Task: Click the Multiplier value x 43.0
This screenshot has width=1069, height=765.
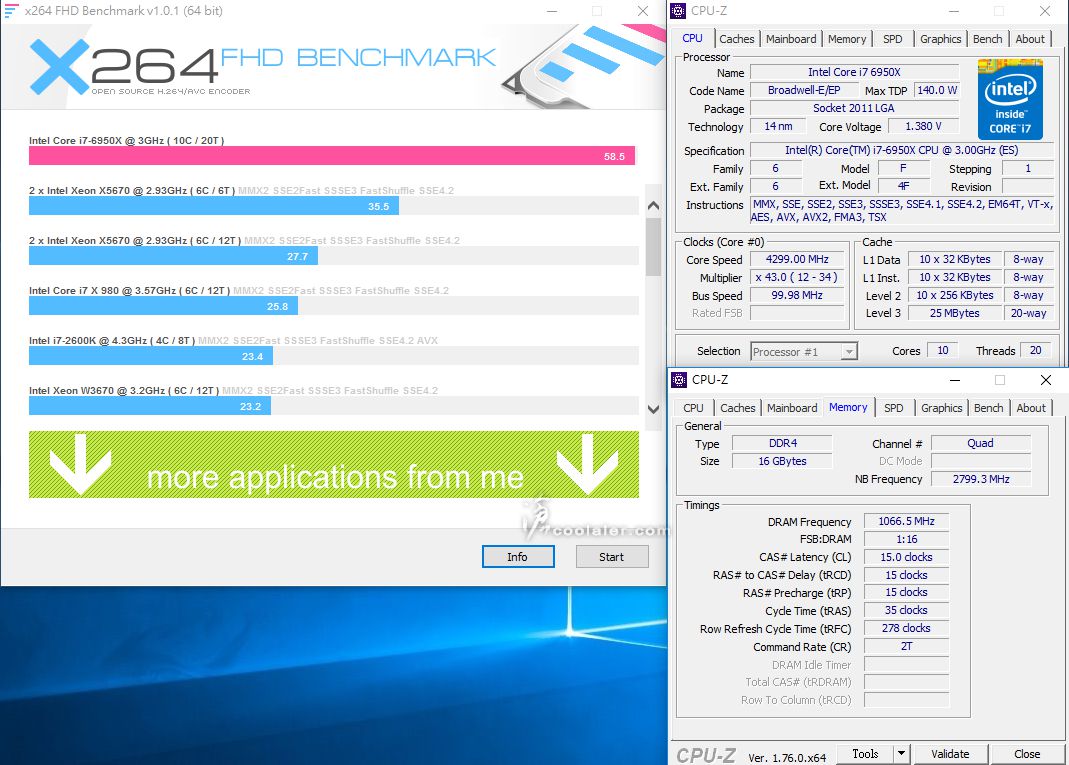Action: tap(797, 278)
